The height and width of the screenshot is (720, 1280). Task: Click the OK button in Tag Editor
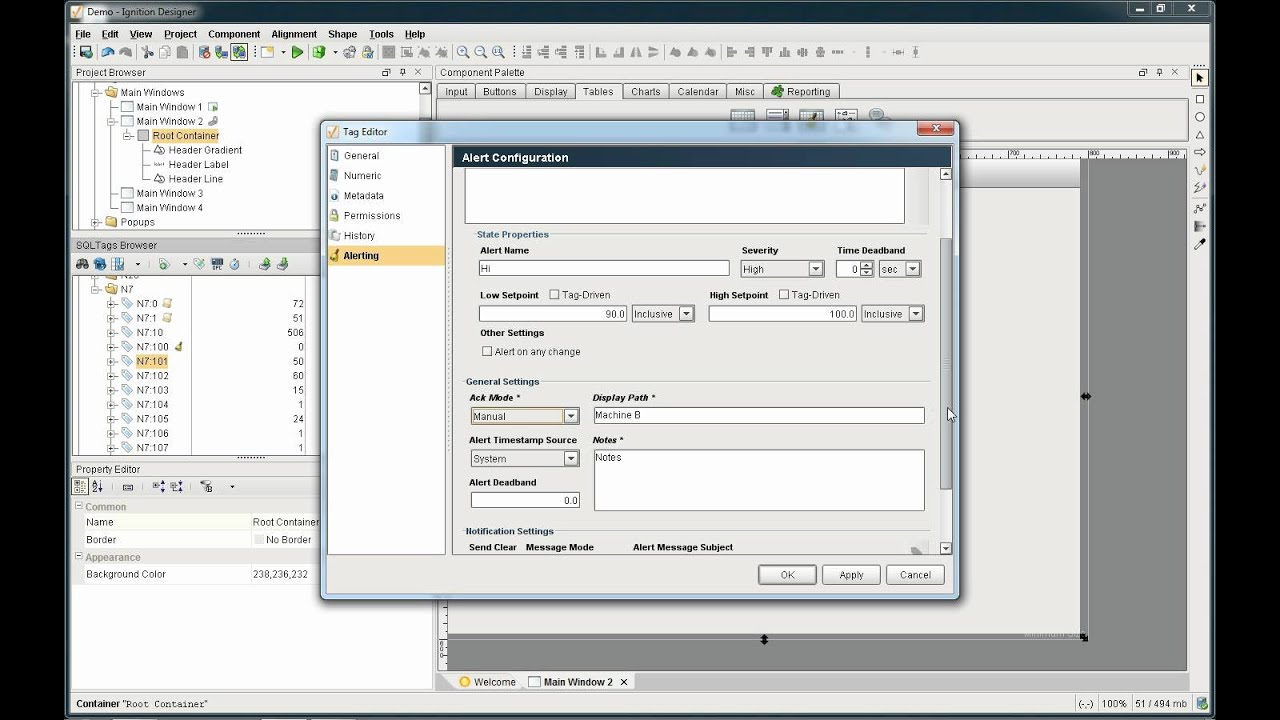tap(787, 575)
